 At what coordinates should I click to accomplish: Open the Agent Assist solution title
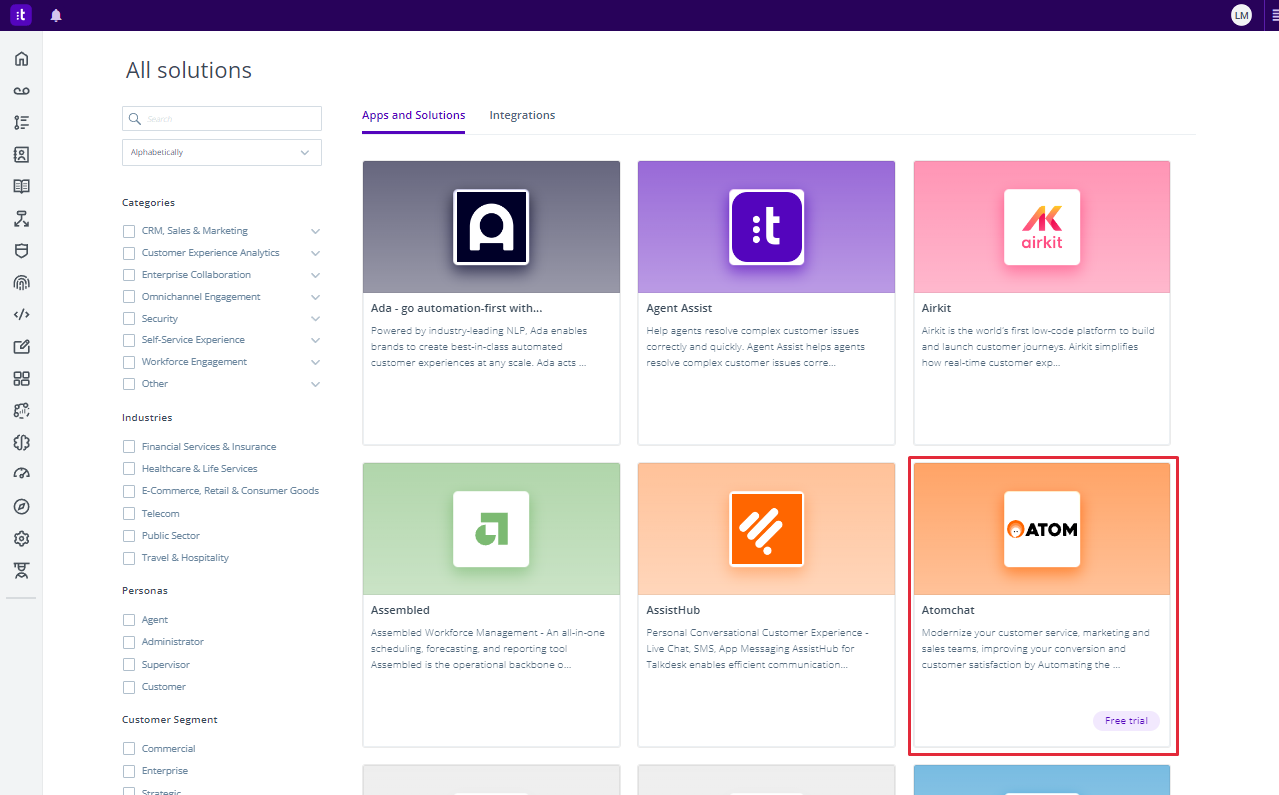[679, 308]
